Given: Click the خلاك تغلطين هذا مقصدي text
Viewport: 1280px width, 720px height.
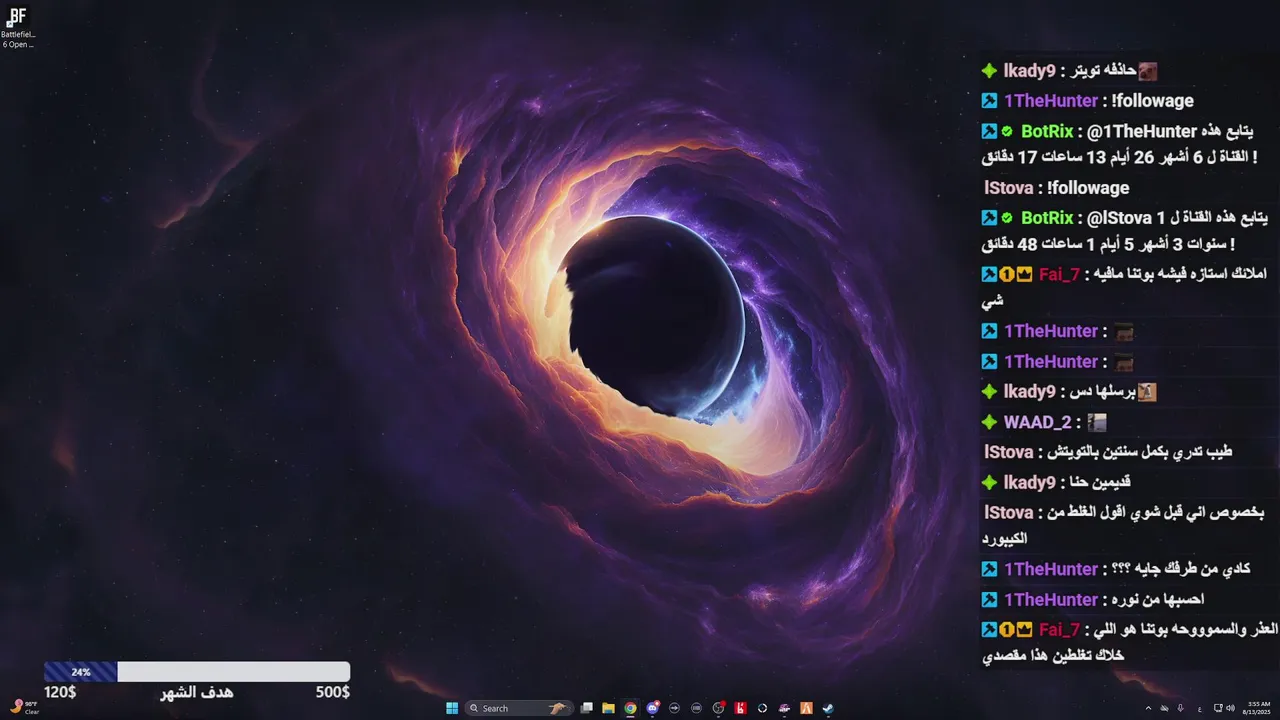Looking at the screenshot, I should pyautogui.click(x=1054, y=656).
